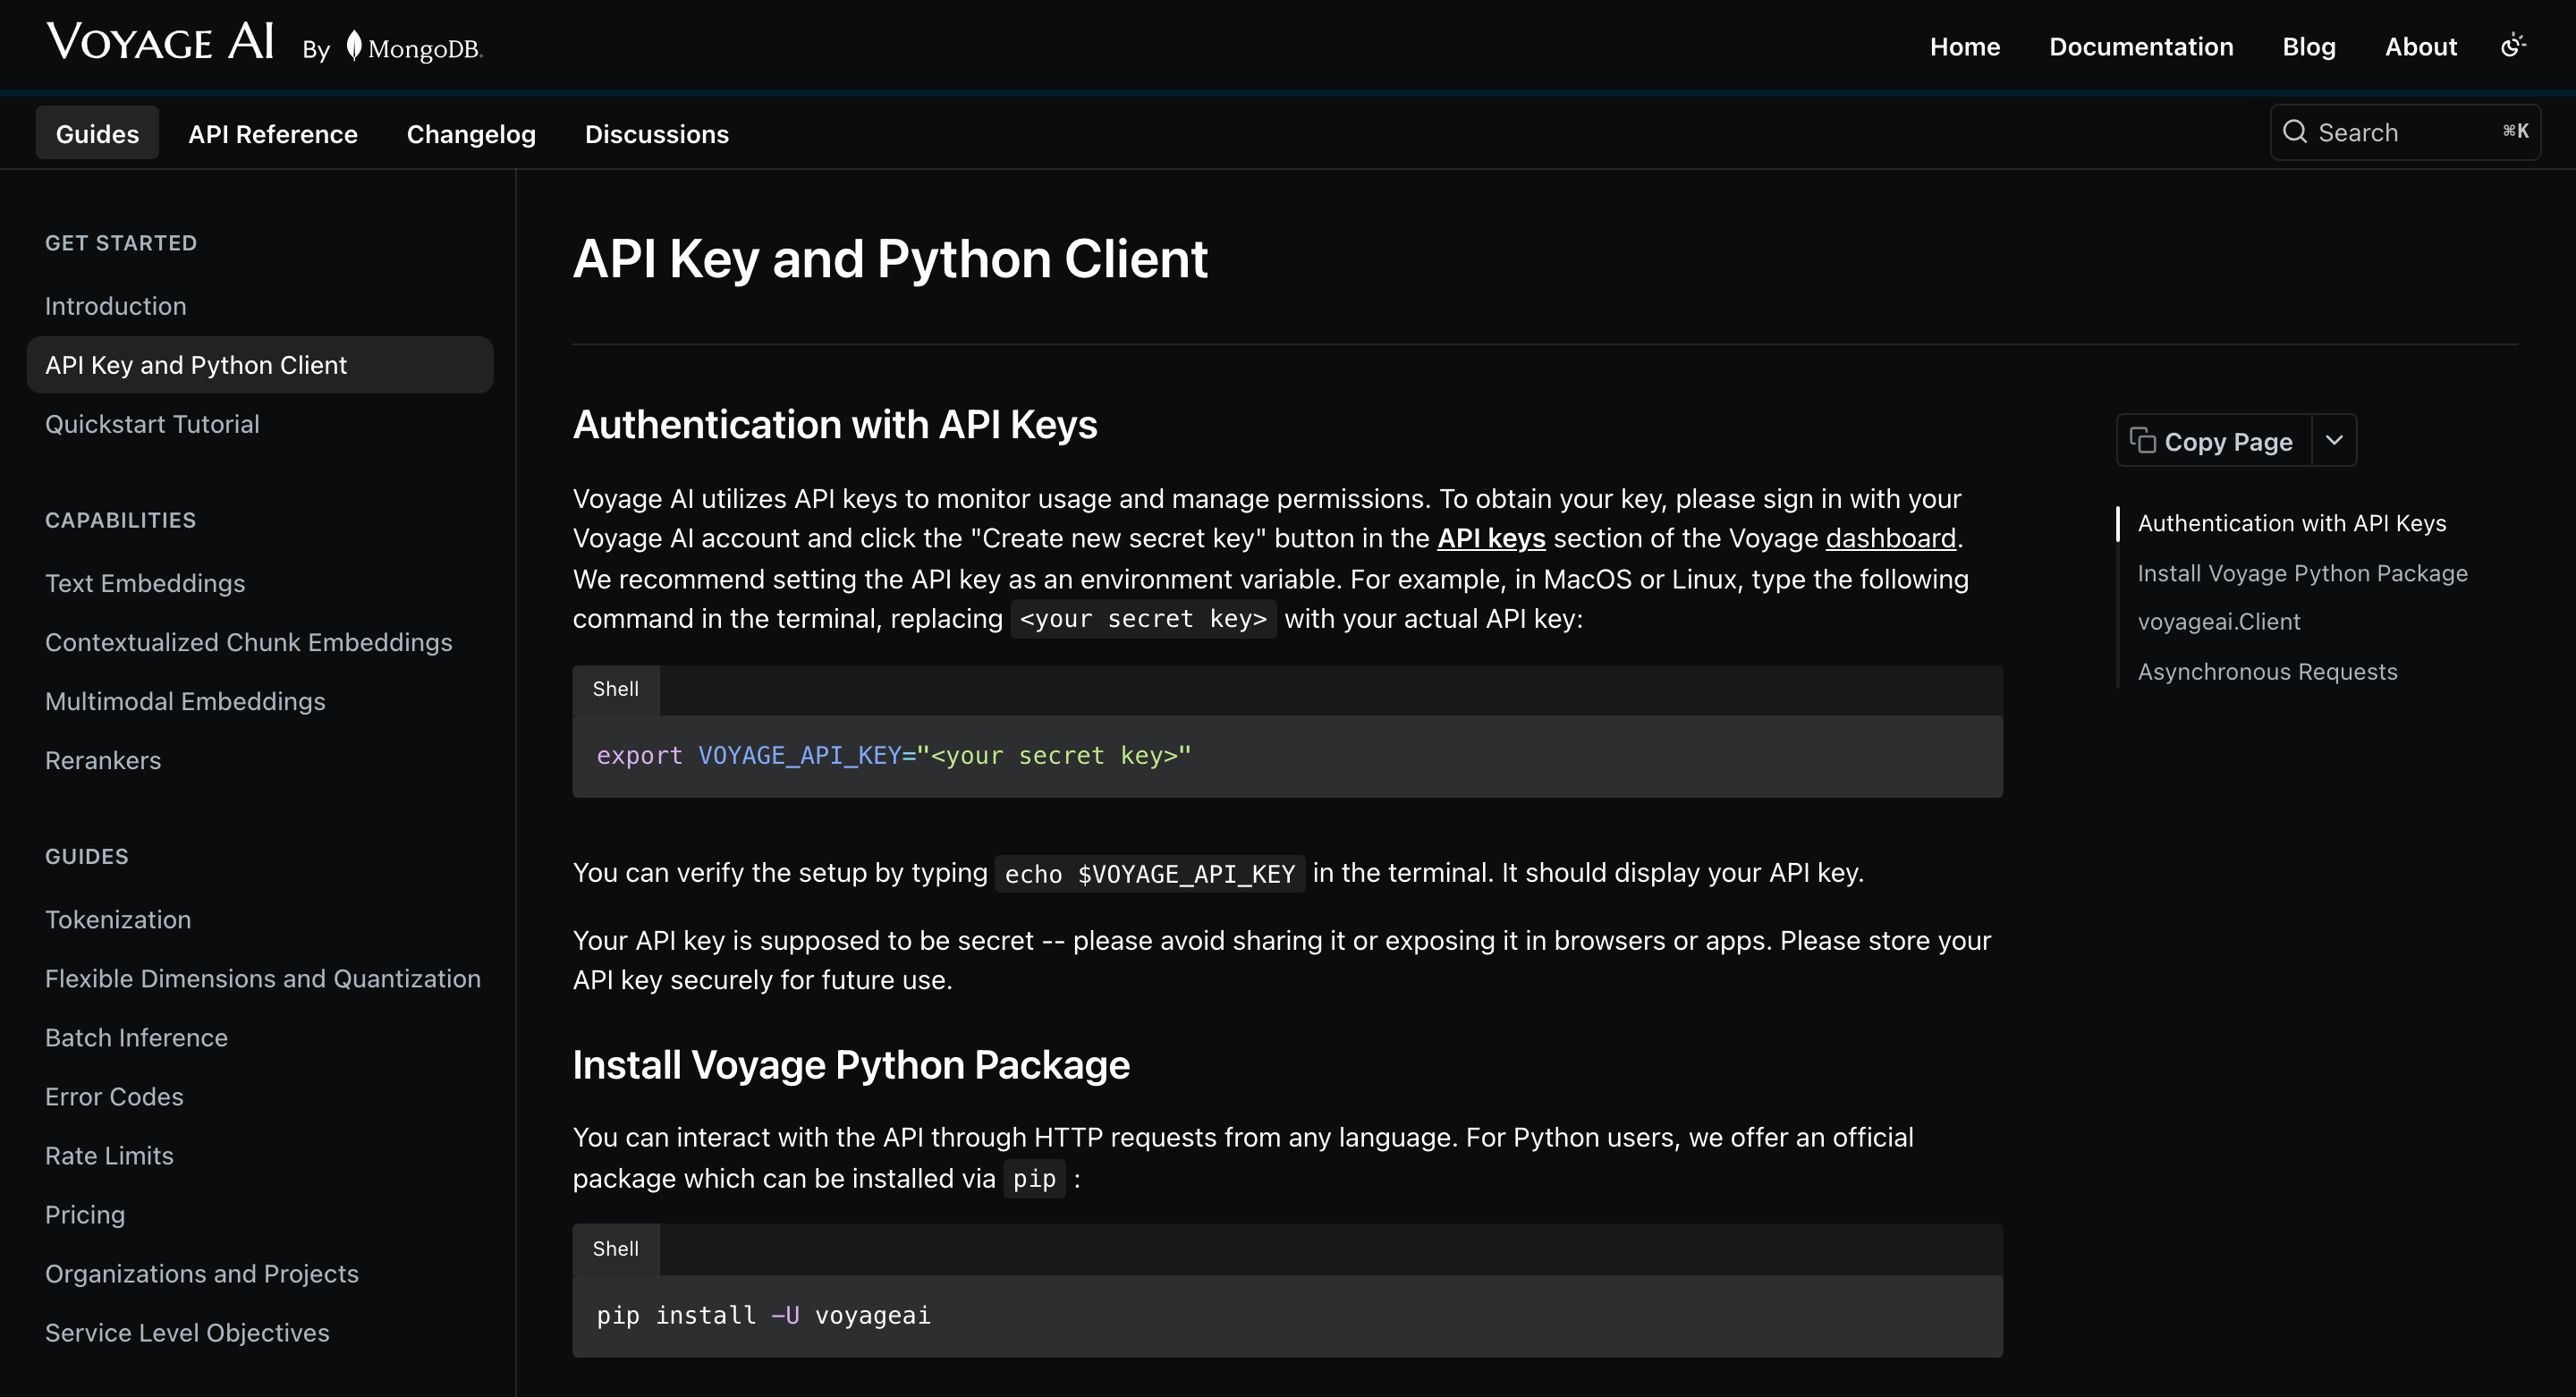Click the Authentication with API Keys heading
Image resolution: width=2576 pixels, height=1397 pixels.
tap(835, 424)
